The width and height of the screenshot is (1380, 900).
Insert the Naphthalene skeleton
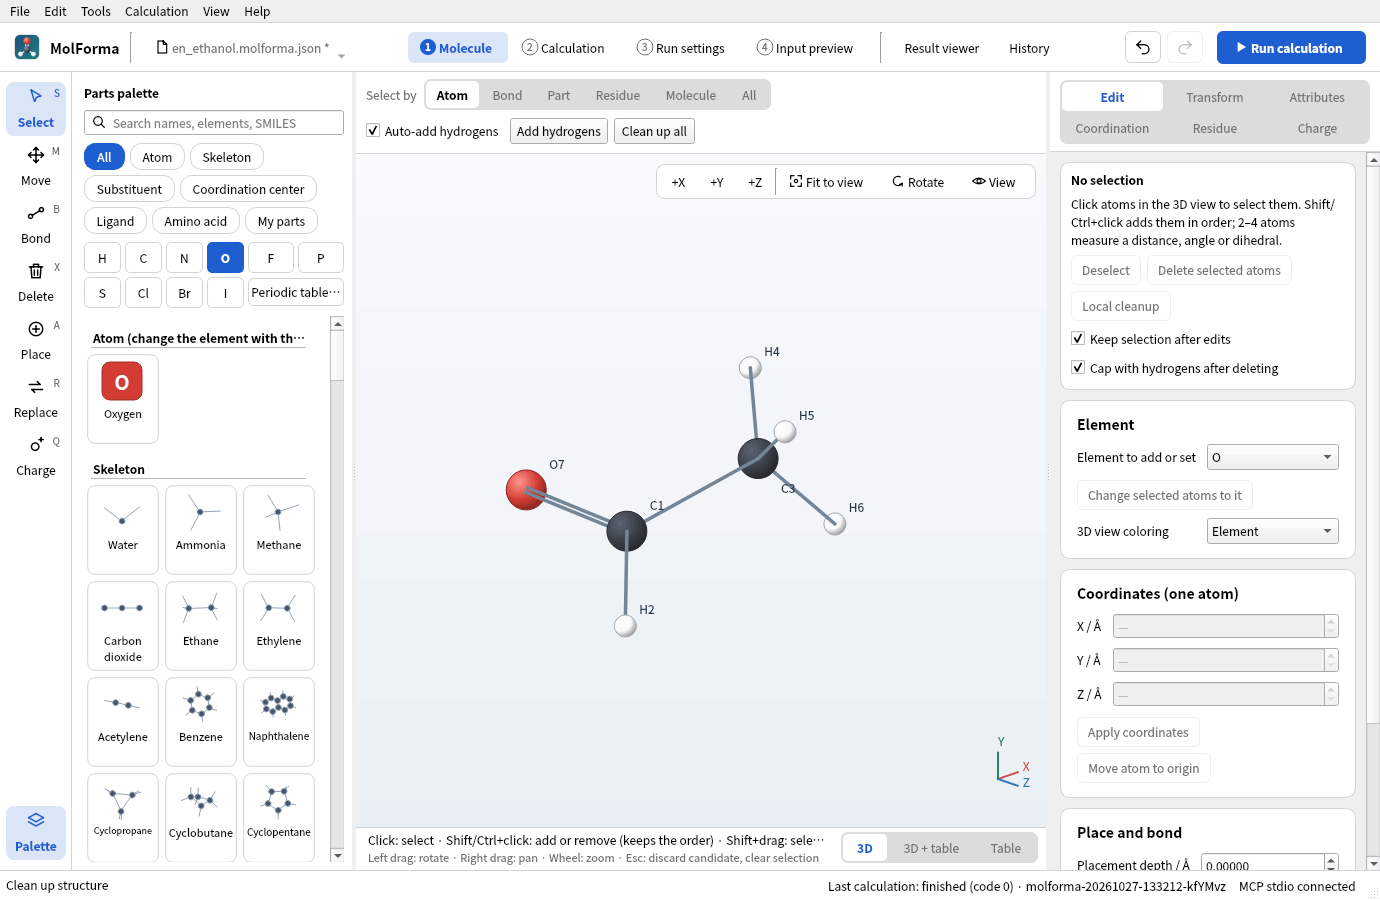[279, 721]
